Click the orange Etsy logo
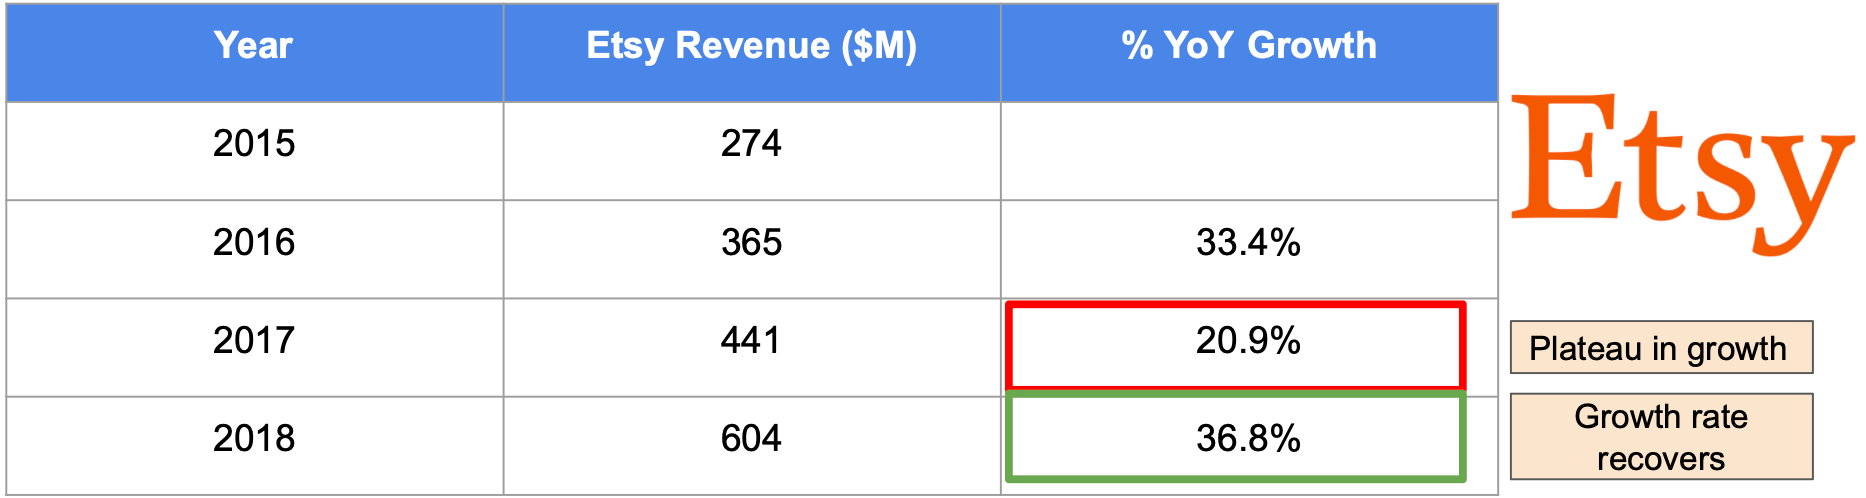This screenshot has height=498, width=1866. [x=1682, y=174]
